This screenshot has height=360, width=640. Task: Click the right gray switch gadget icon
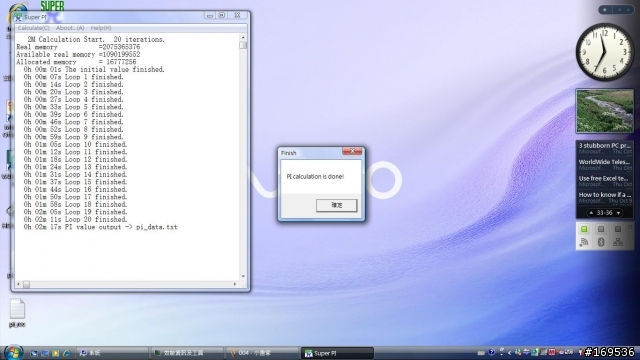pyautogui.click(x=618, y=229)
